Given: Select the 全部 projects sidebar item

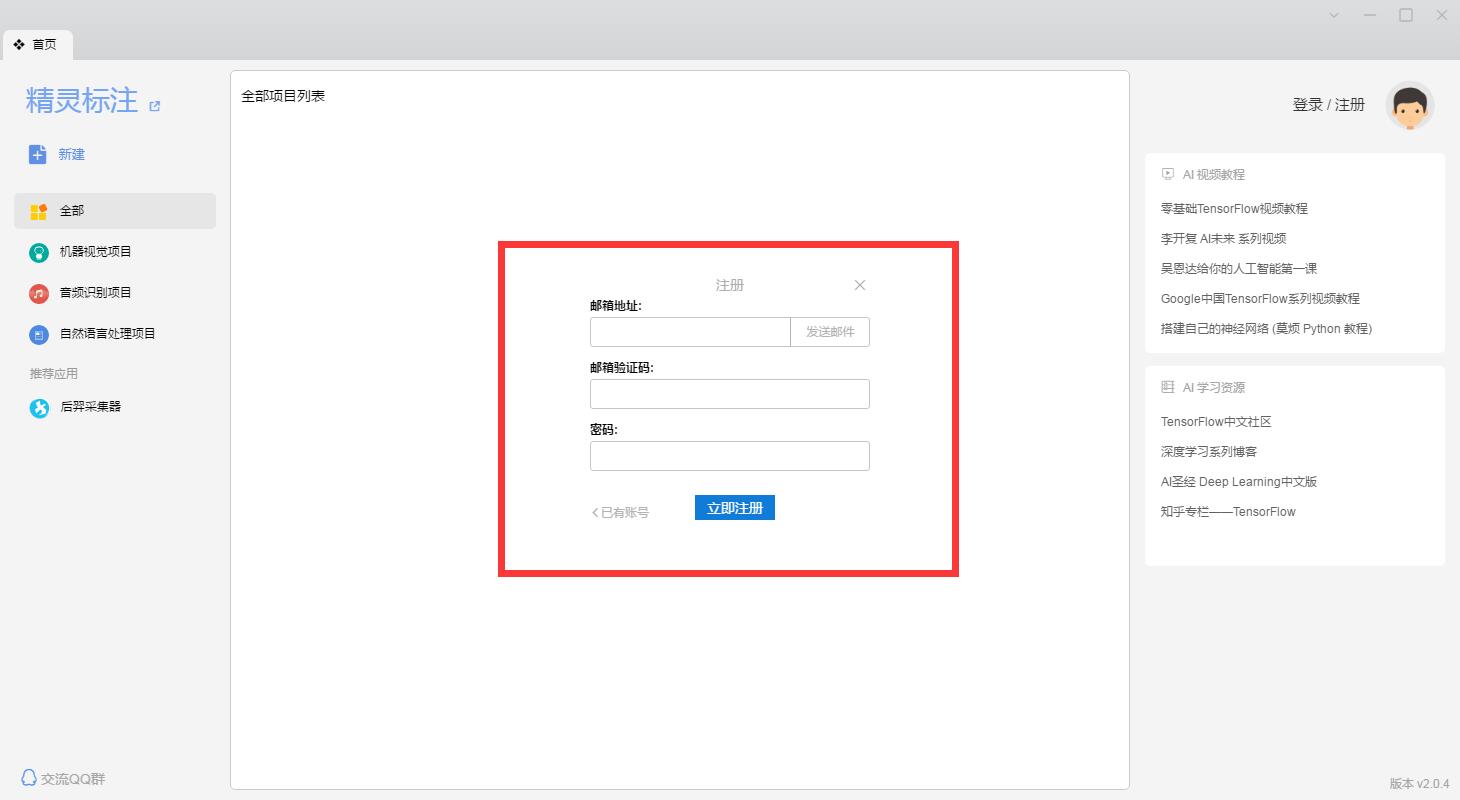Looking at the screenshot, I should coord(114,211).
